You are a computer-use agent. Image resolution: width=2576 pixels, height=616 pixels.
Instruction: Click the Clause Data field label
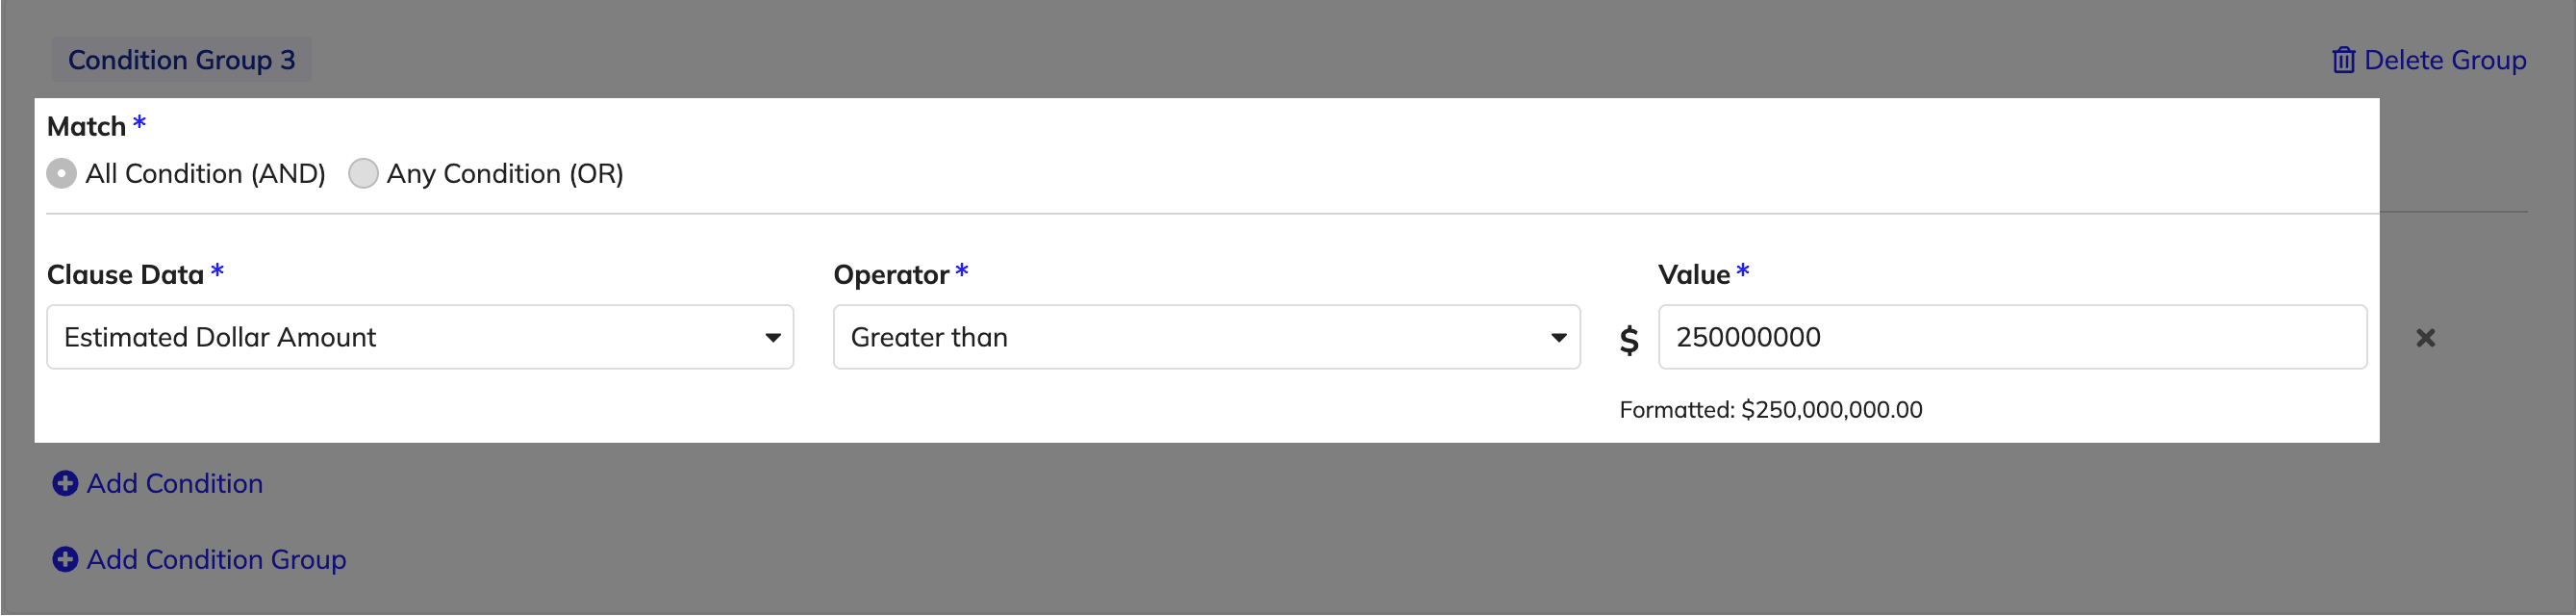tap(125, 275)
